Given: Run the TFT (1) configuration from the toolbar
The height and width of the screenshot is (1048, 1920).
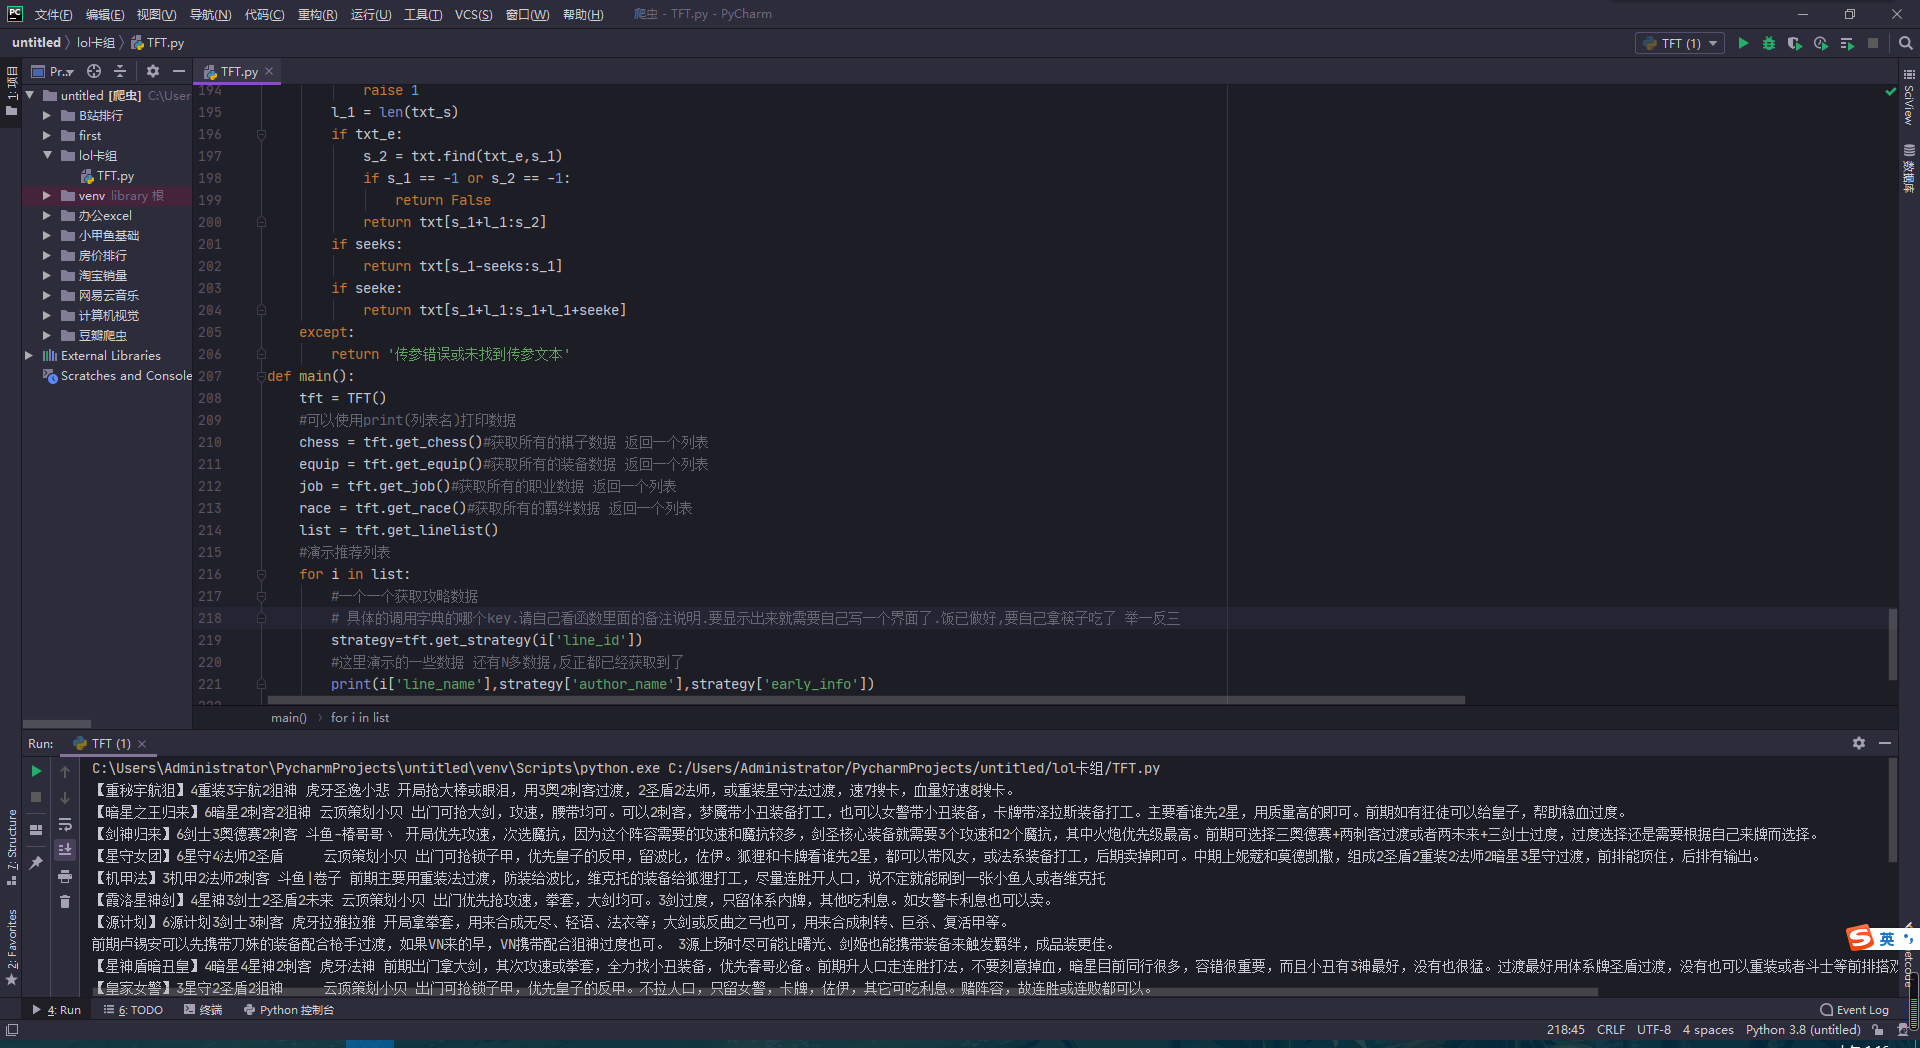Looking at the screenshot, I should [x=1743, y=43].
